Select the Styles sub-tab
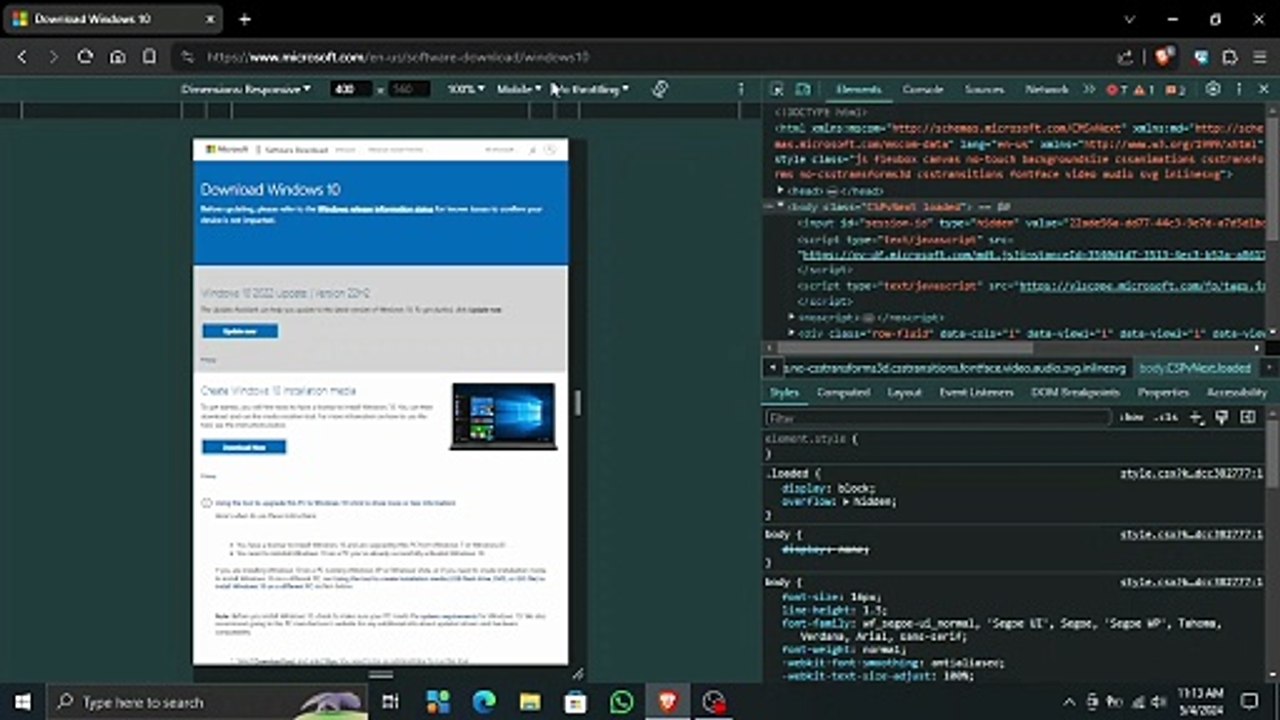The width and height of the screenshot is (1280, 720). (784, 392)
